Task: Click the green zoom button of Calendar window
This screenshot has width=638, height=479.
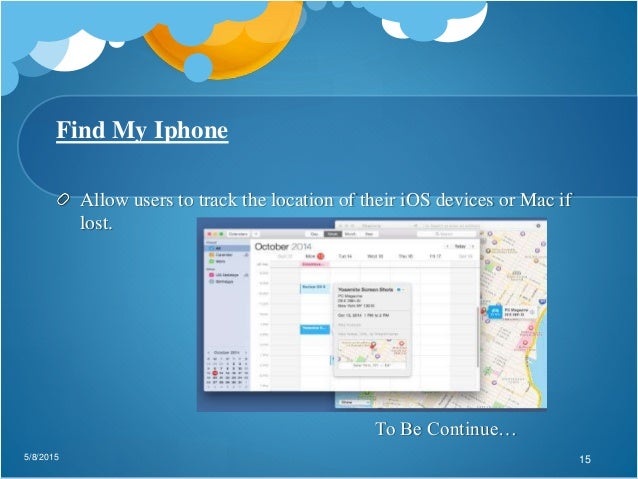Action: point(221,234)
